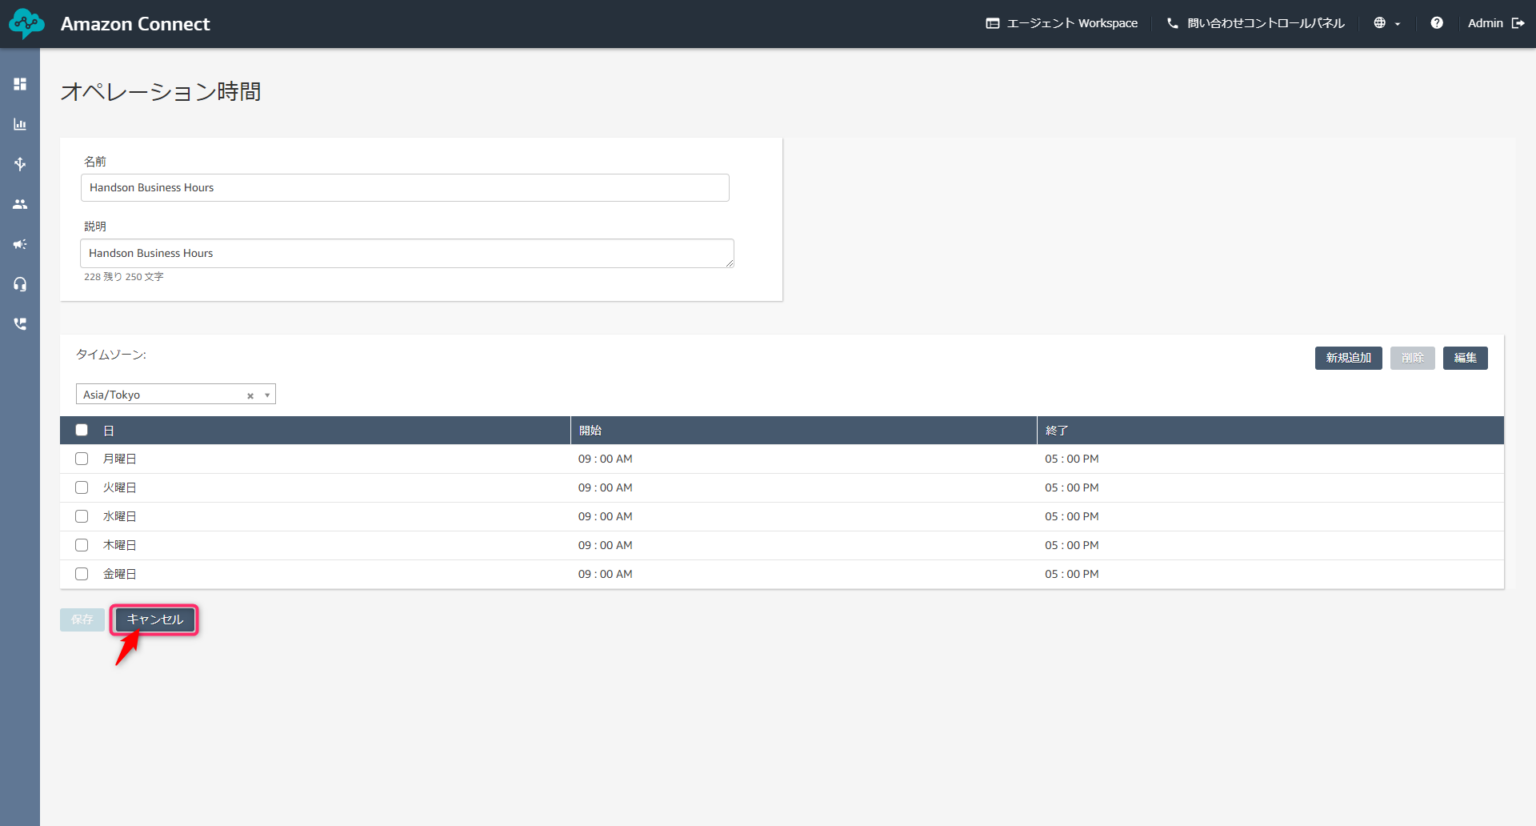Open the campaigns megaphone sidebar icon

pos(20,244)
